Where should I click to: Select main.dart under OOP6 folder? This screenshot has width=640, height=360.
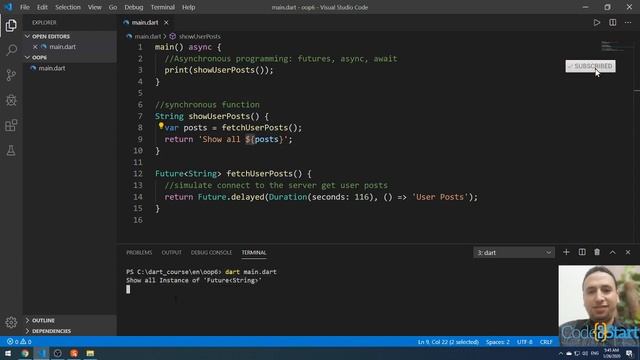click(52, 68)
